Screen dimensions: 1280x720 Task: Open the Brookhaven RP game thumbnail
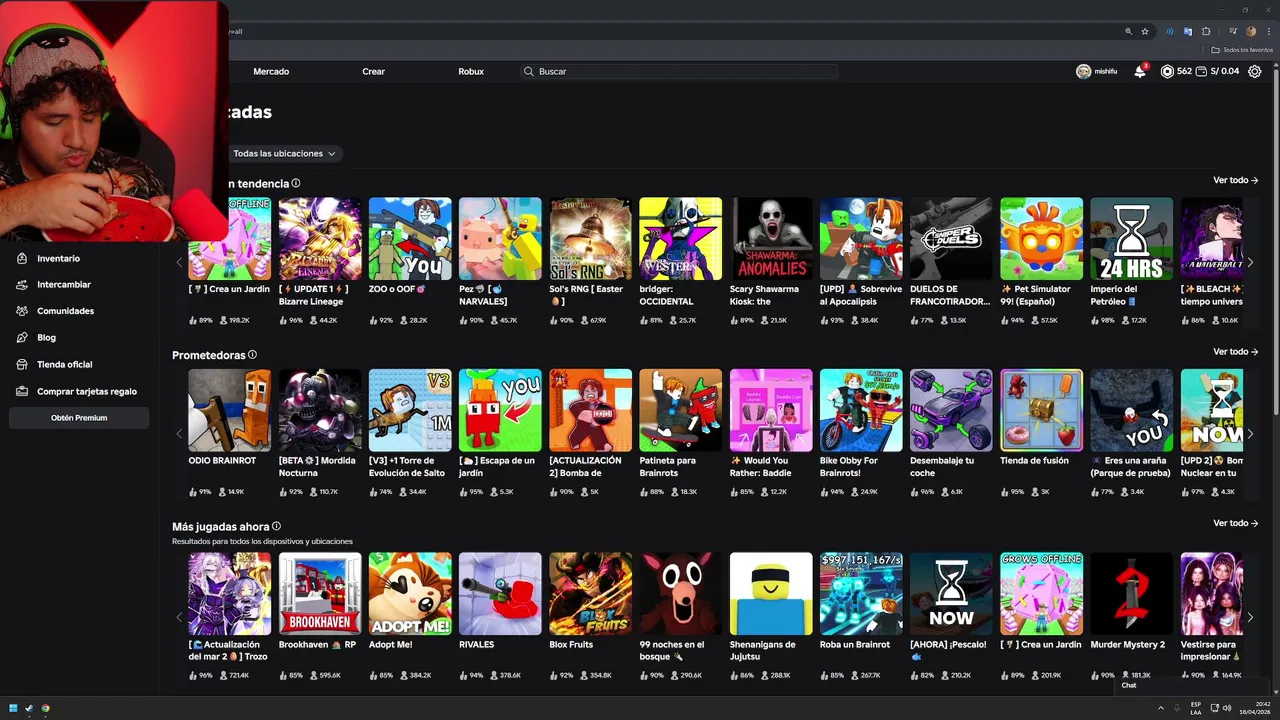[320, 593]
